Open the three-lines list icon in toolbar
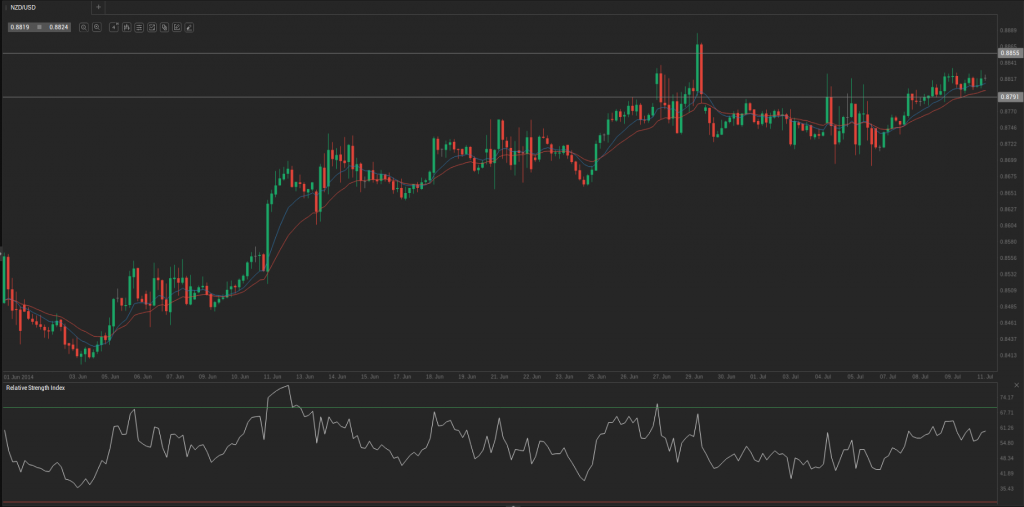The height and width of the screenshot is (507, 1024). tap(139, 27)
